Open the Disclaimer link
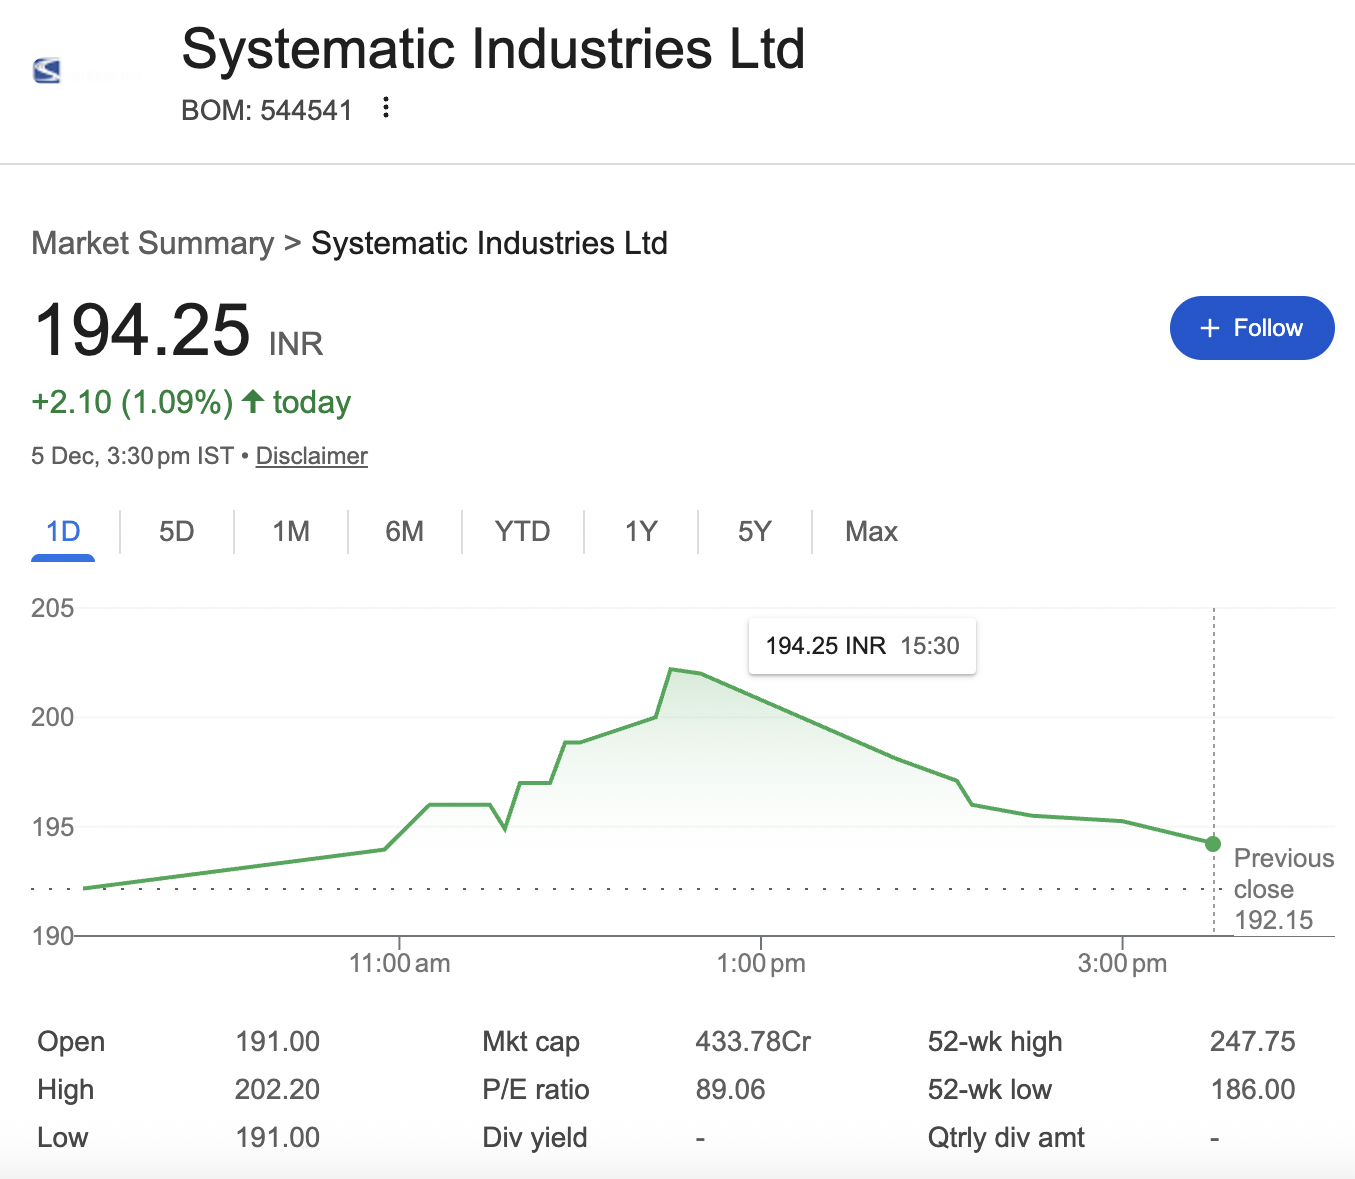 [x=311, y=456]
